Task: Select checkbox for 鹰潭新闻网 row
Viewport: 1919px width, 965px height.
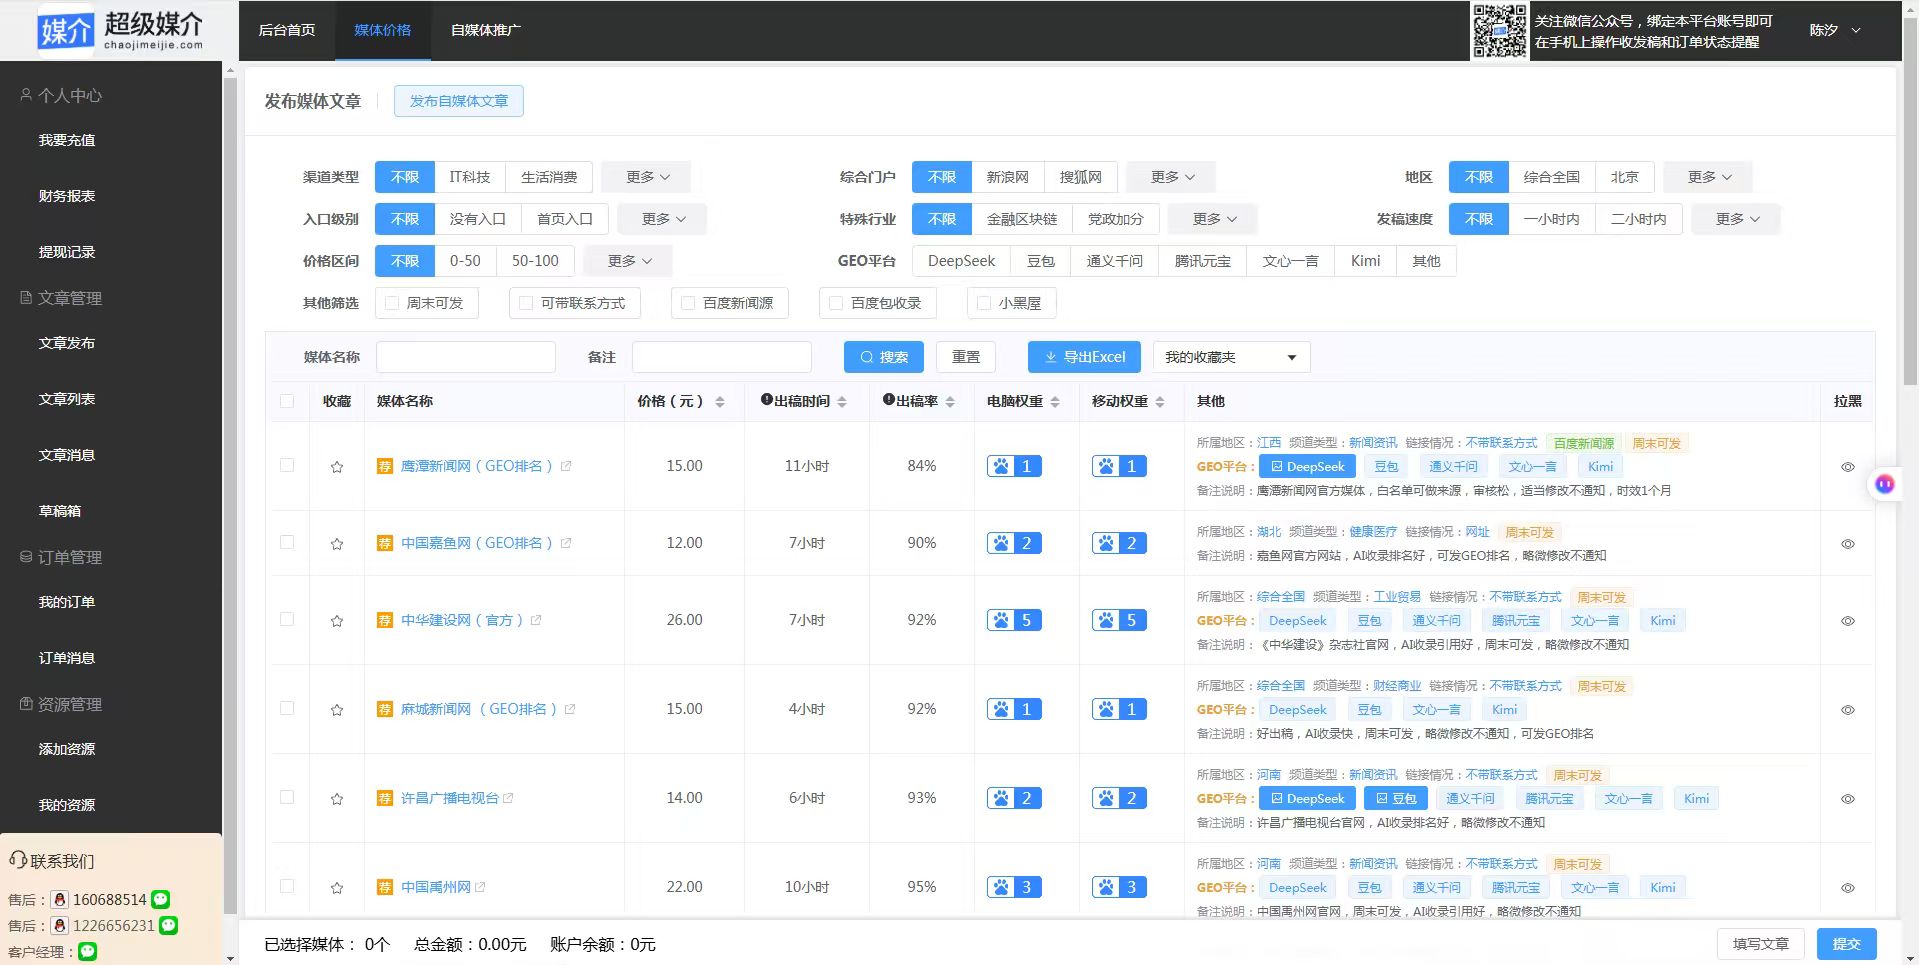Action: pos(287,465)
